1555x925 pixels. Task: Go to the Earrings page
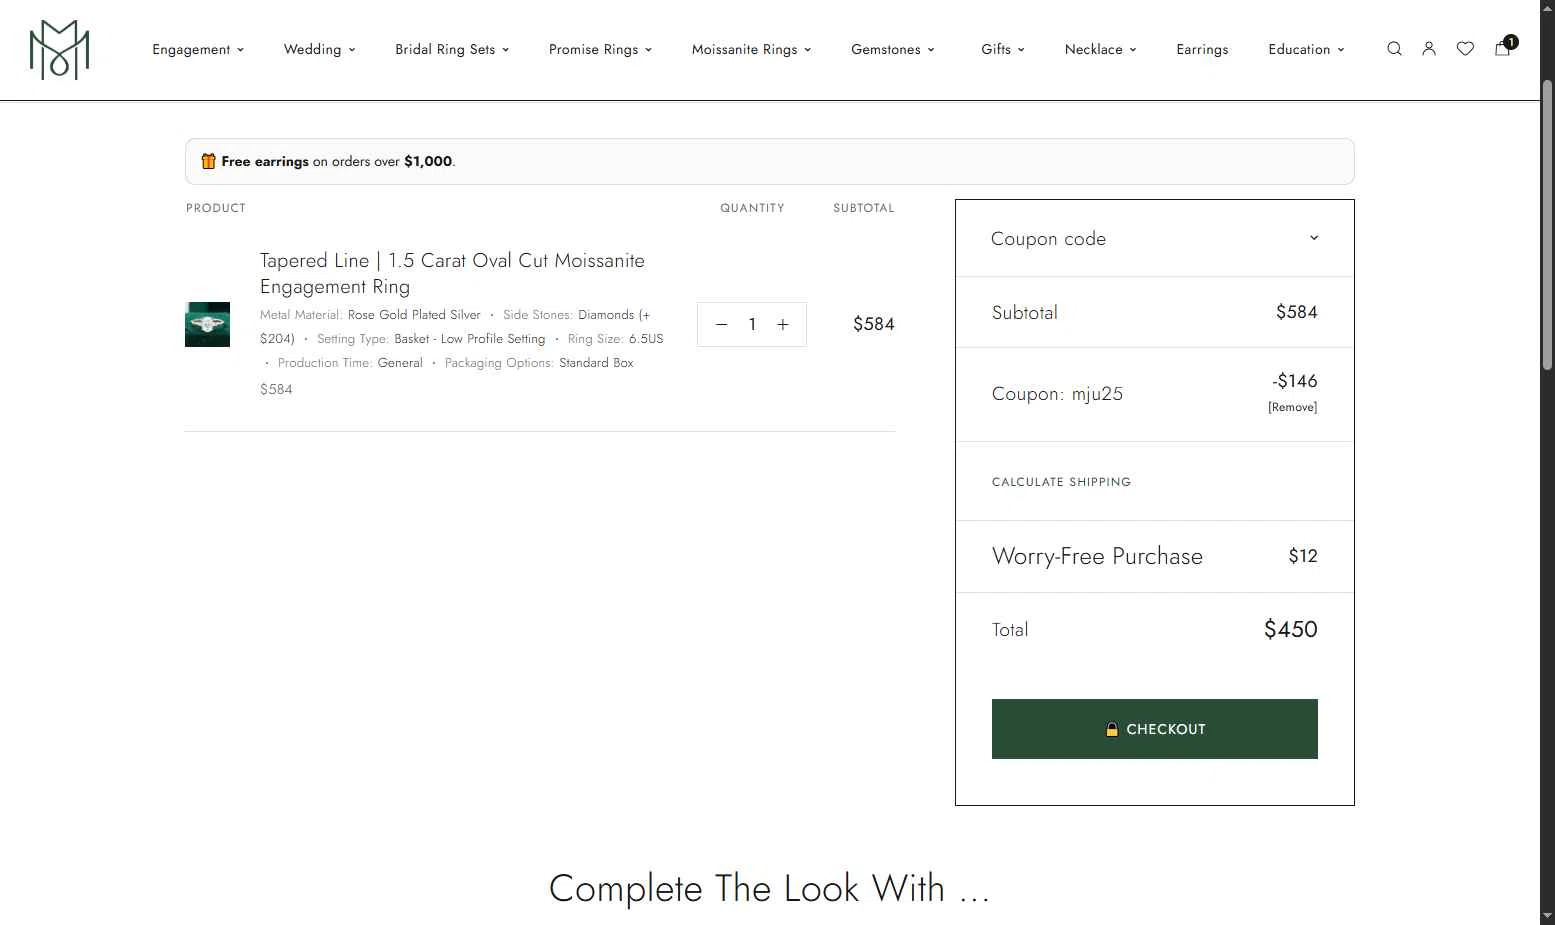point(1202,49)
